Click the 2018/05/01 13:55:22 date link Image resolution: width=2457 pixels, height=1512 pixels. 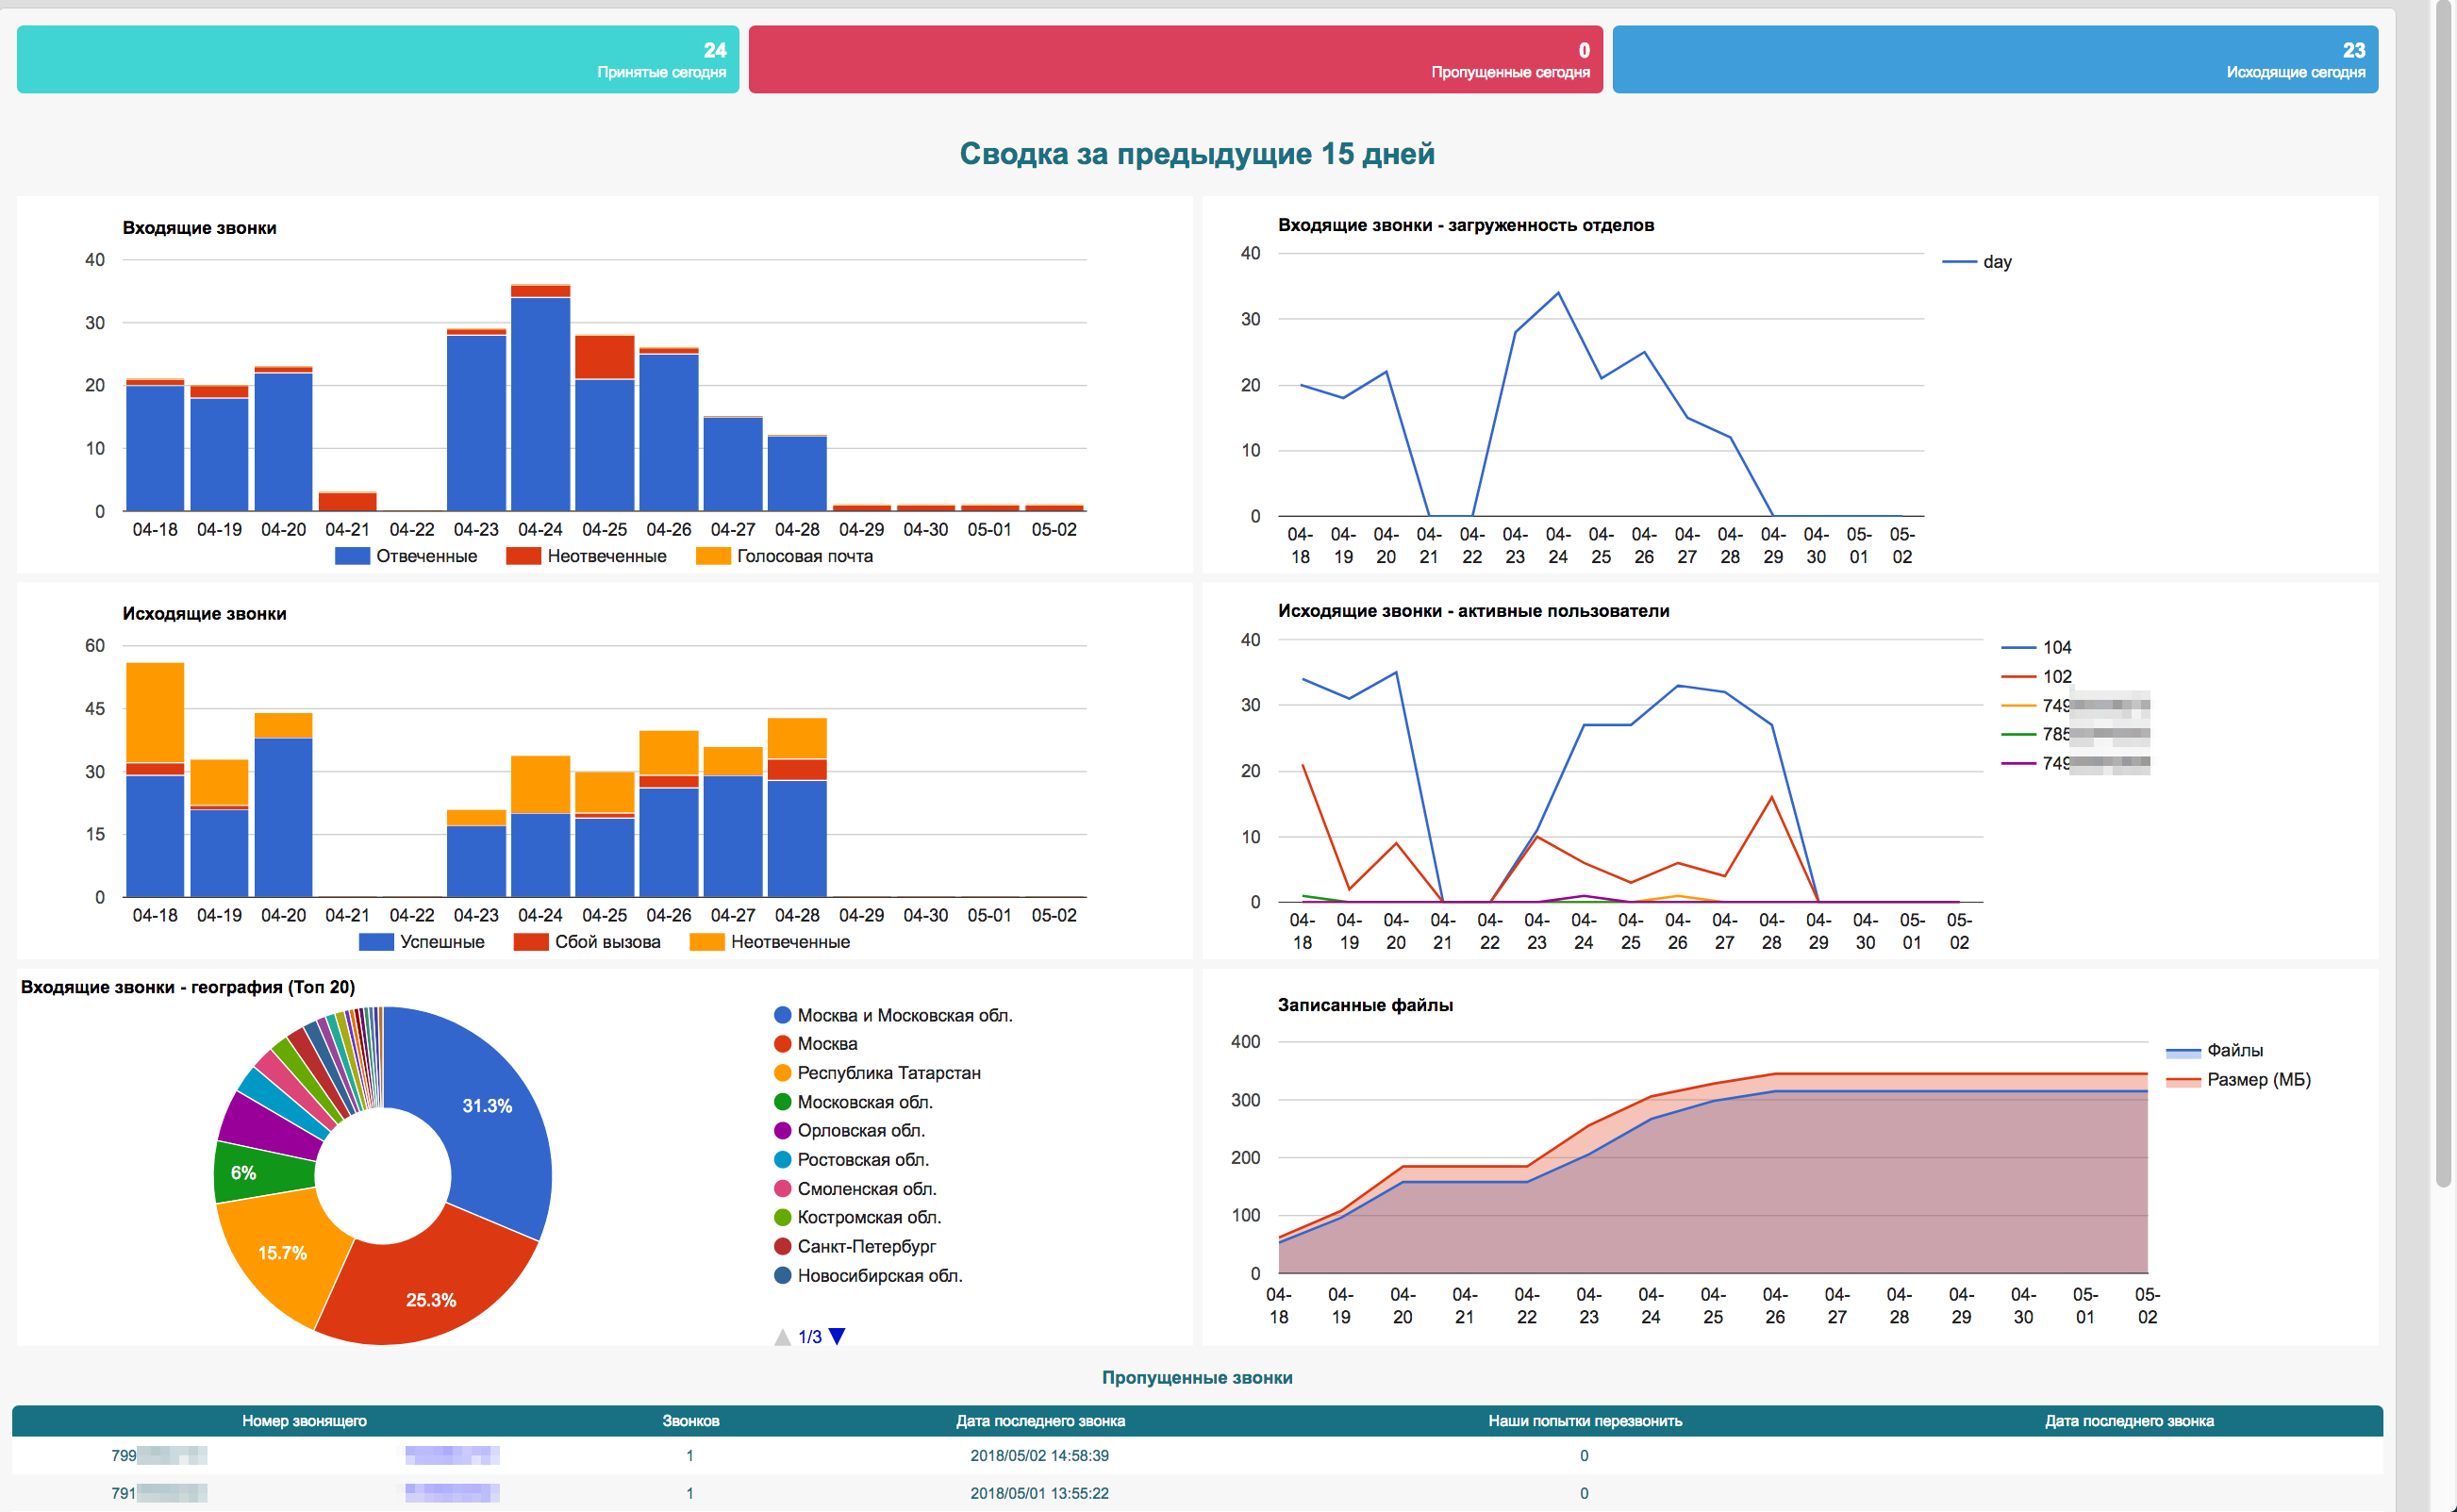[x=1039, y=1493]
